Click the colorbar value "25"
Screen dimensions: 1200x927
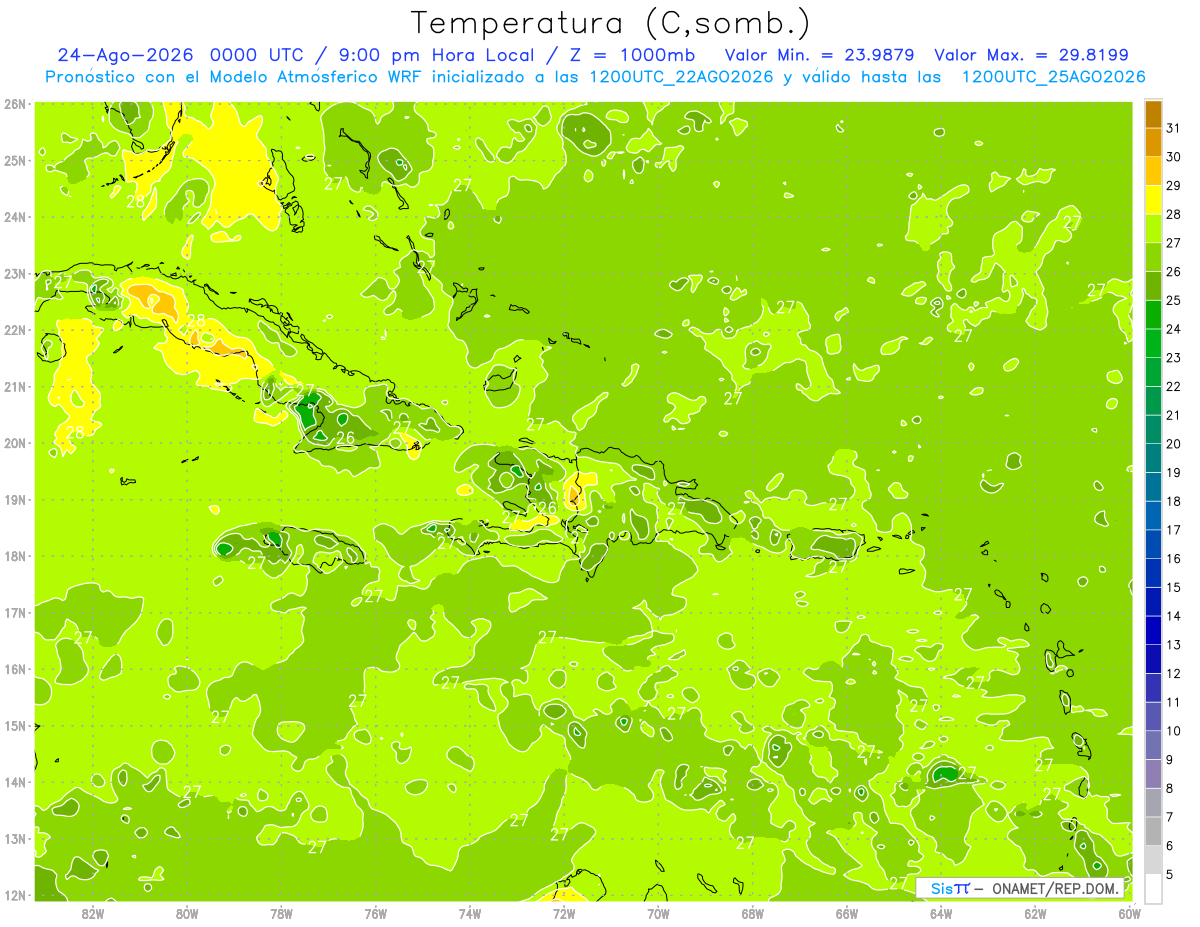1173,300
